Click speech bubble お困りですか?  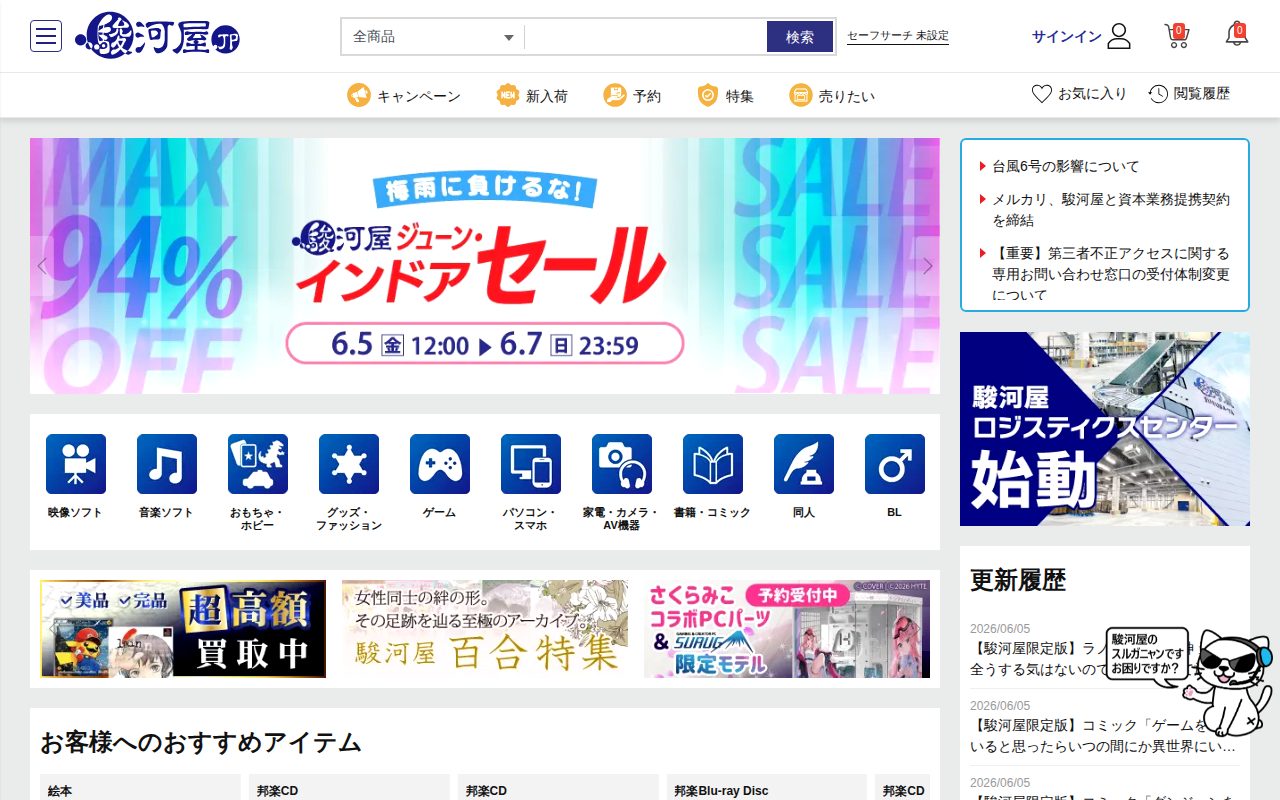(x=1147, y=654)
